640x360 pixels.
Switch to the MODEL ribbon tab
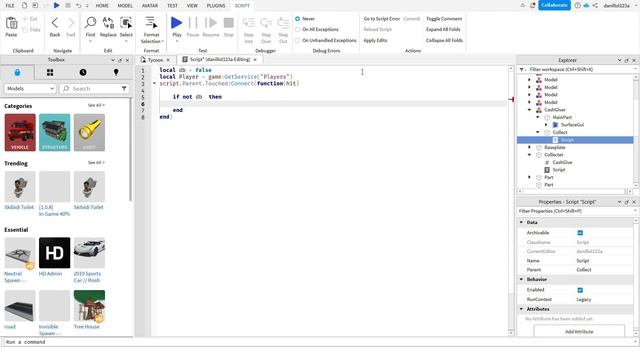coord(125,6)
